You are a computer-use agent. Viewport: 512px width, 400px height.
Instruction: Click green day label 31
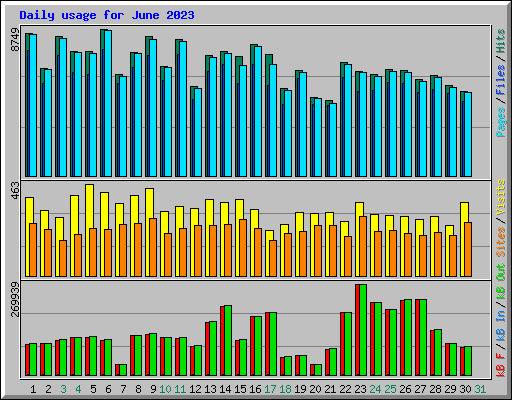480,389
